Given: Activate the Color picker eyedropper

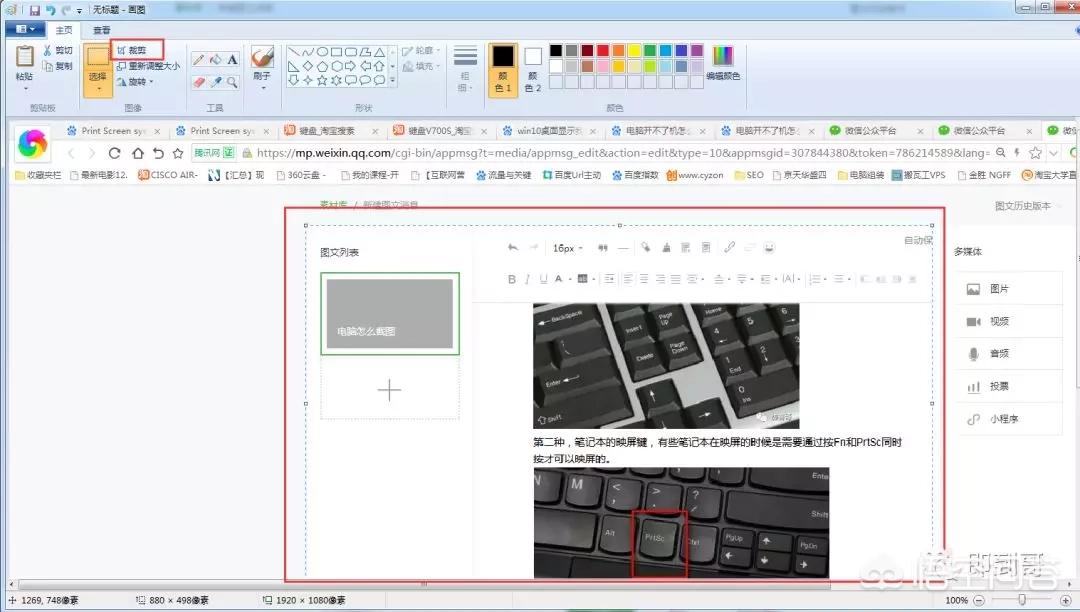Looking at the screenshot, I should pyautogui.click(x=215, y=82).
